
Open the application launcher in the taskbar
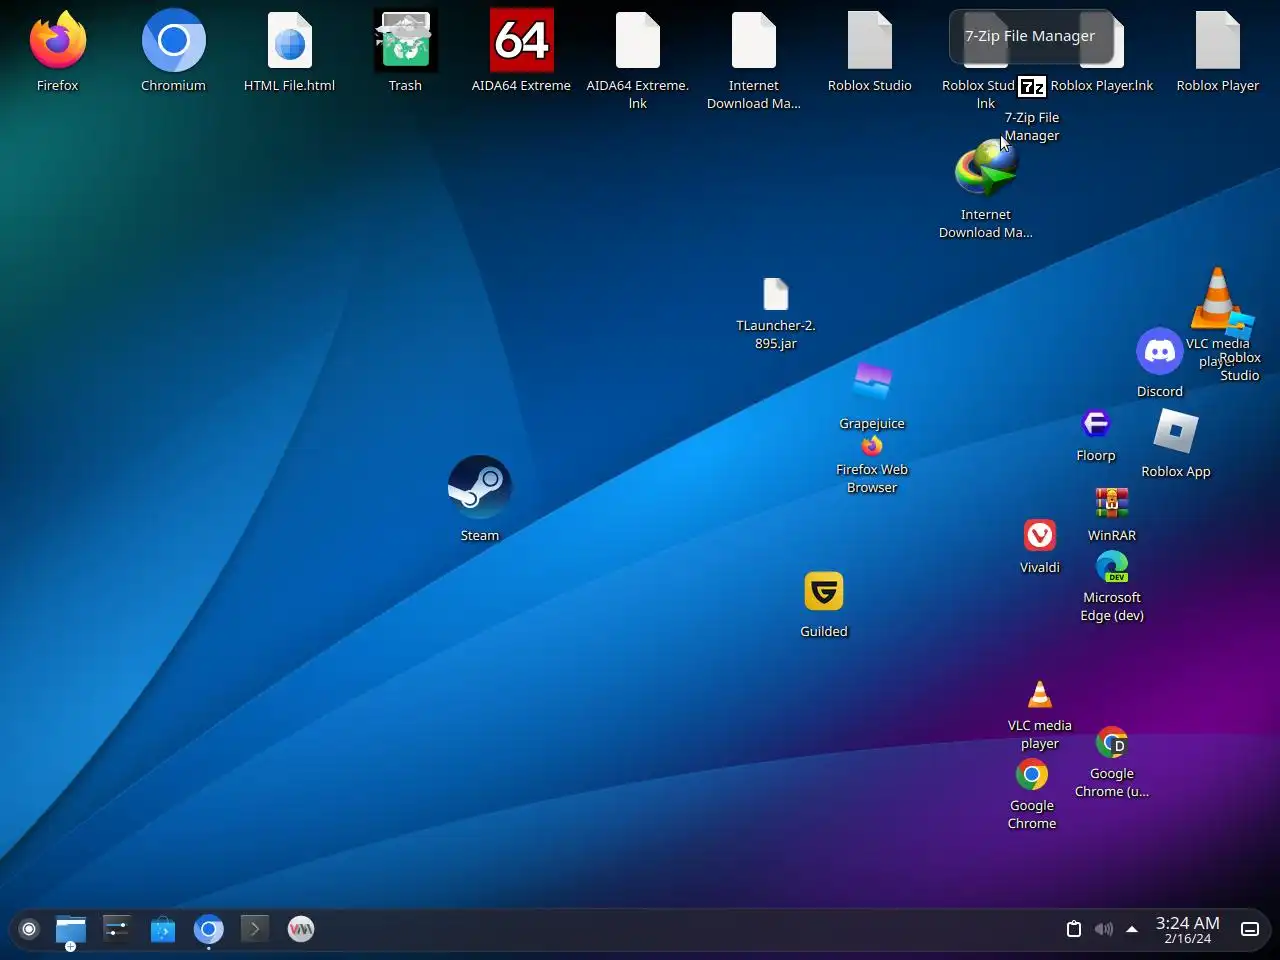click(29, 930)
